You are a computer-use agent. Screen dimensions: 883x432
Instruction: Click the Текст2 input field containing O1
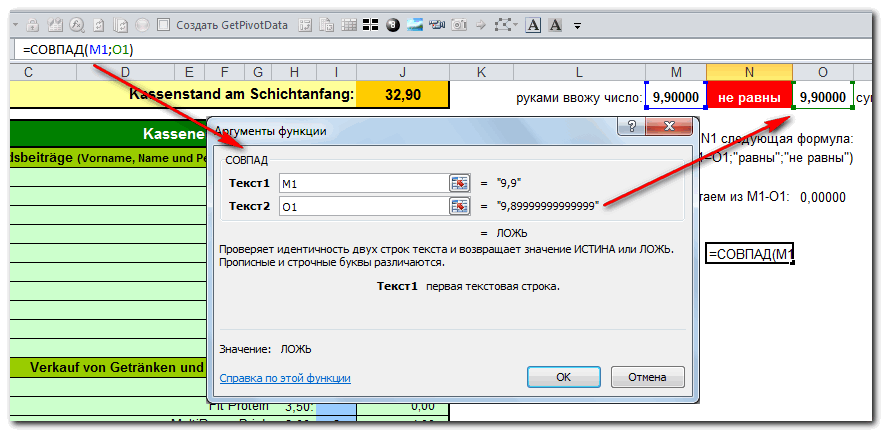tap(363, 206)
